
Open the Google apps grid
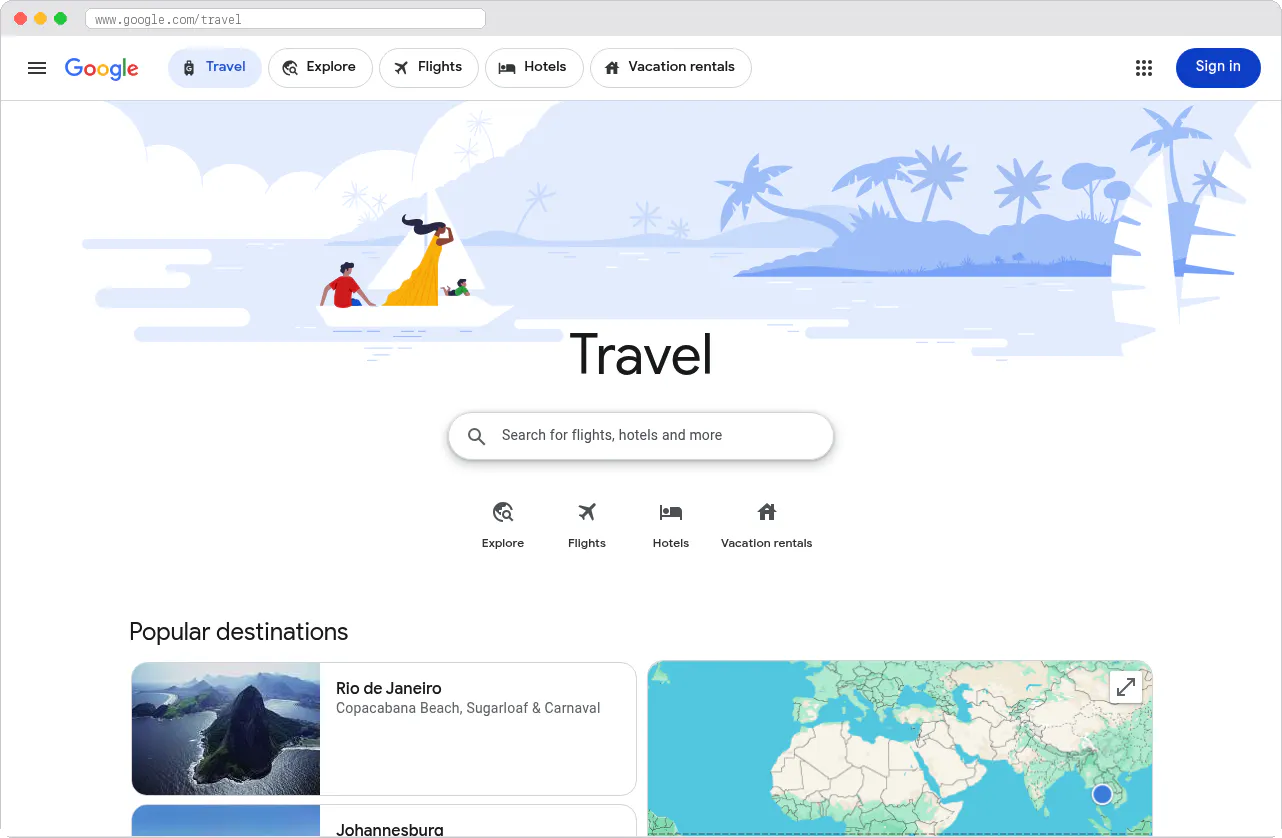1144,68
